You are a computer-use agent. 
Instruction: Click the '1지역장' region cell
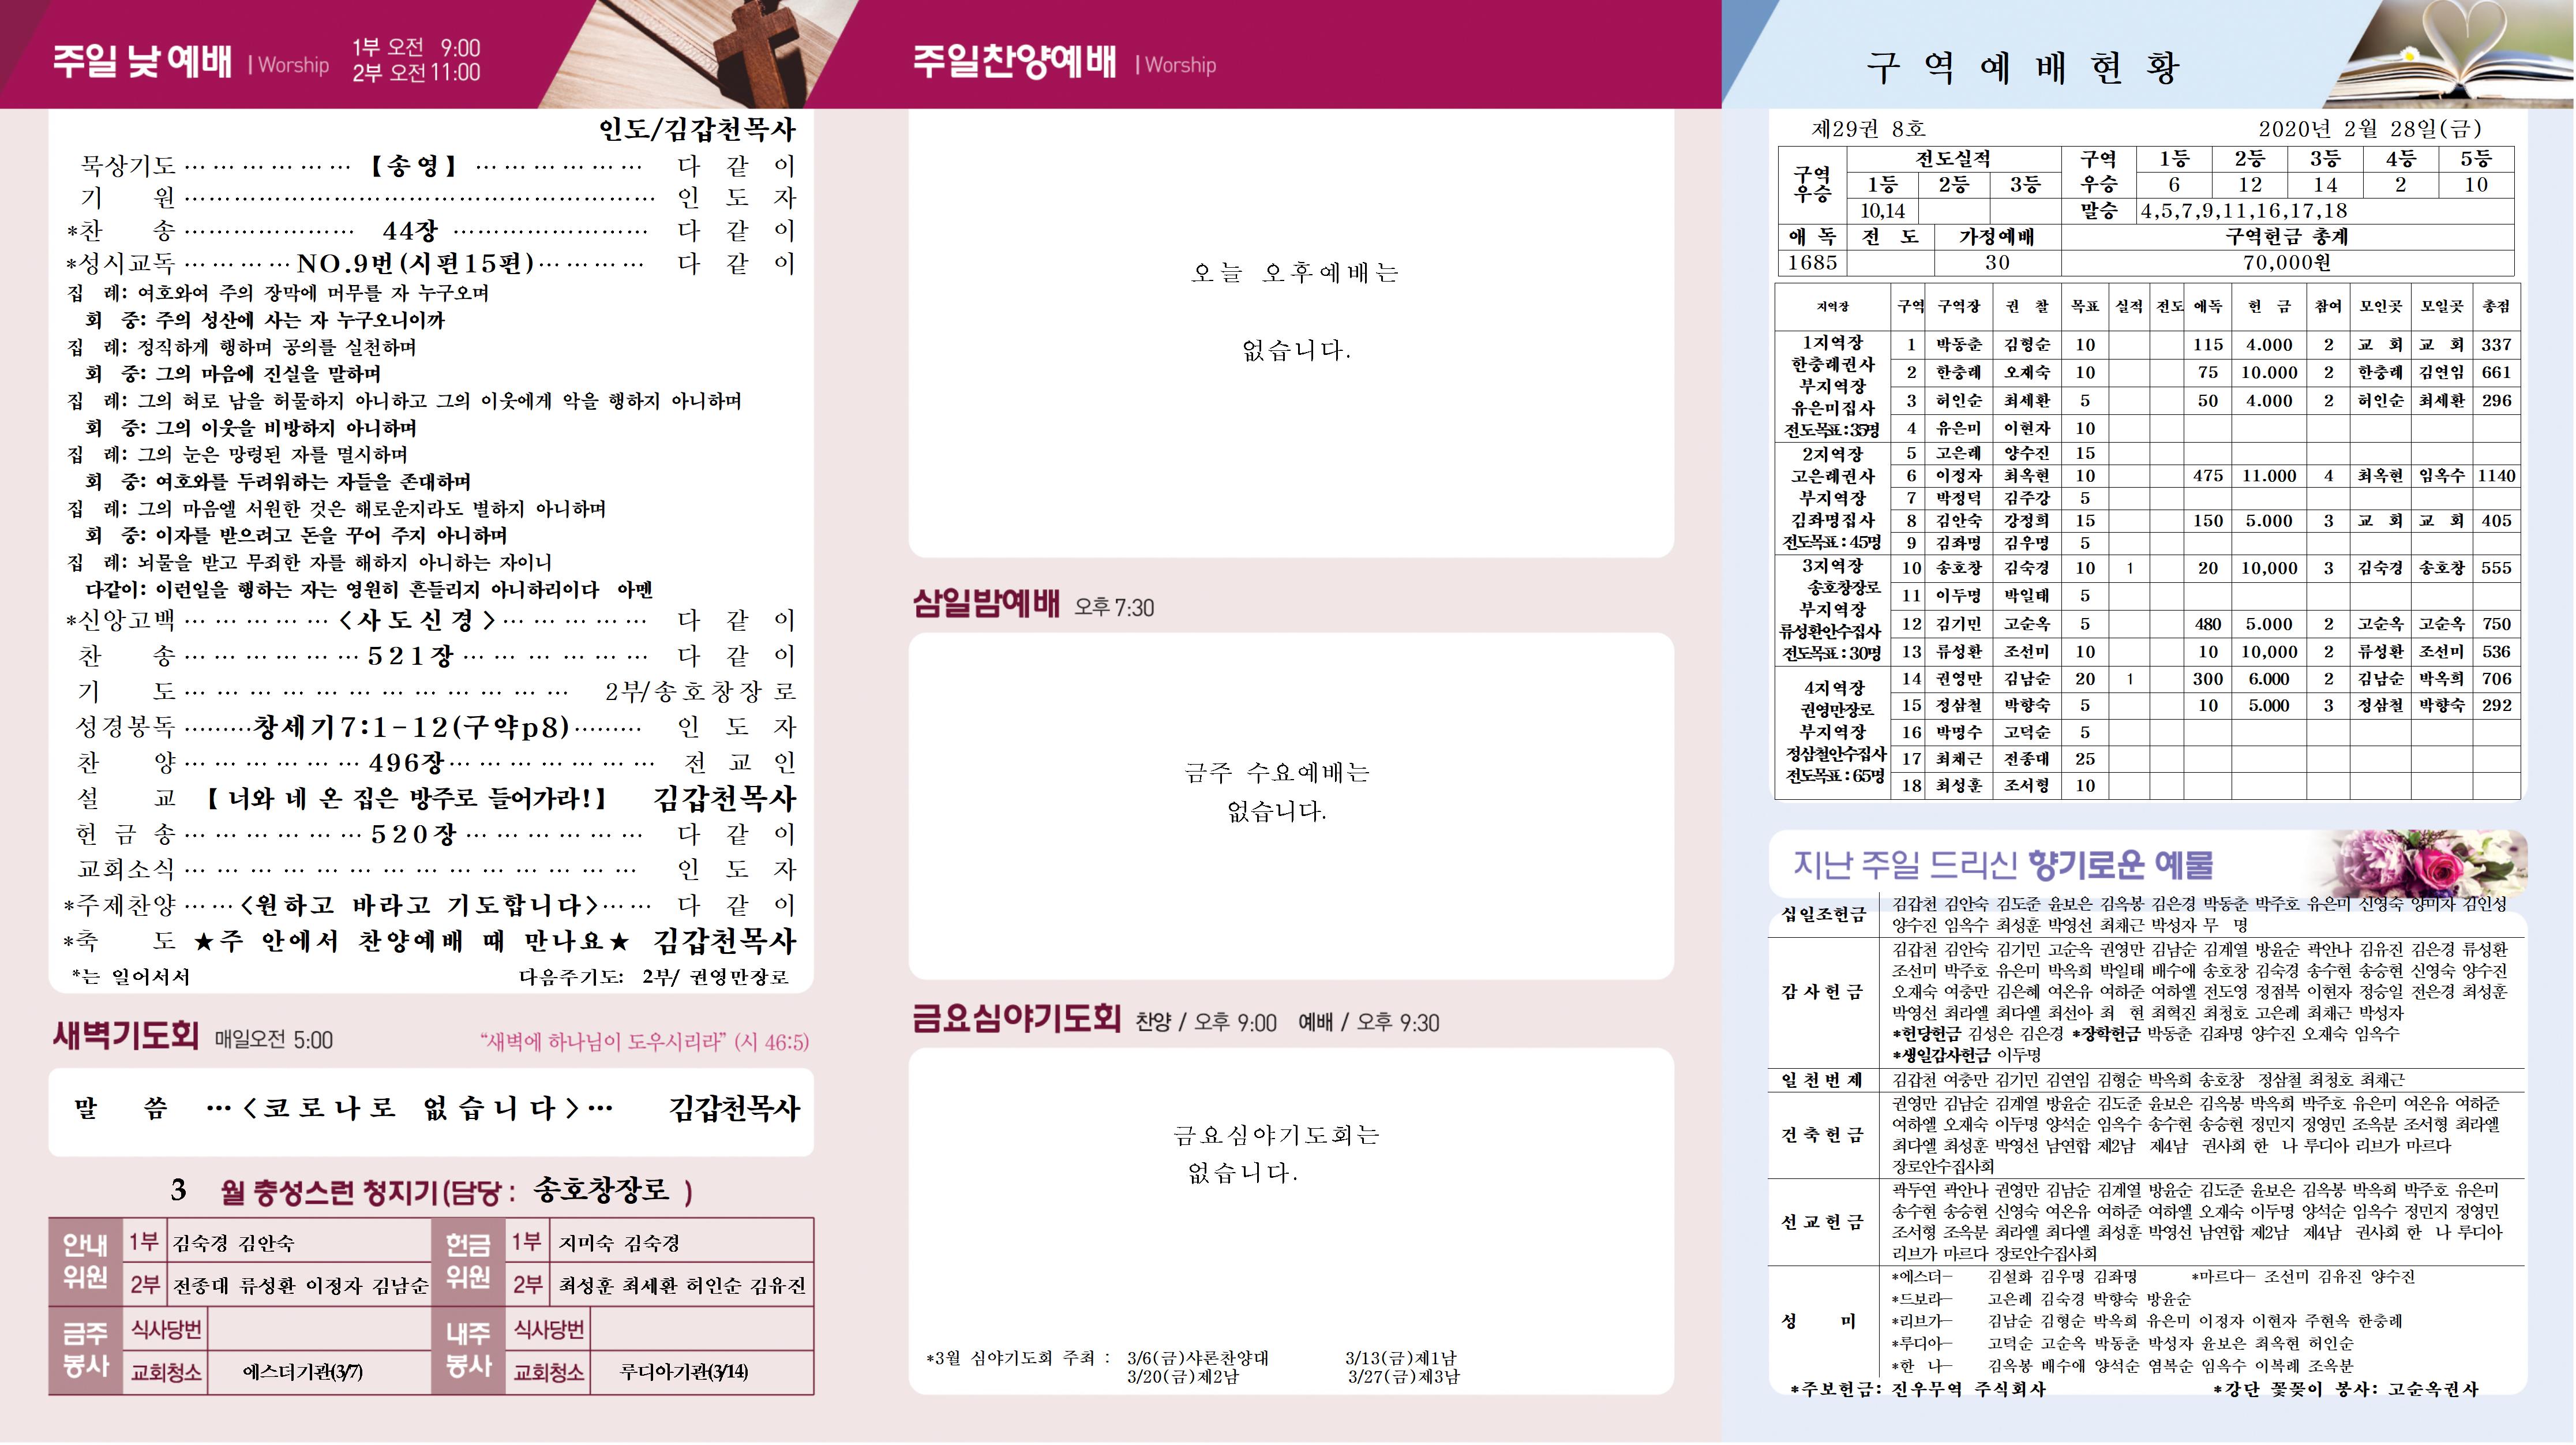1833,387
